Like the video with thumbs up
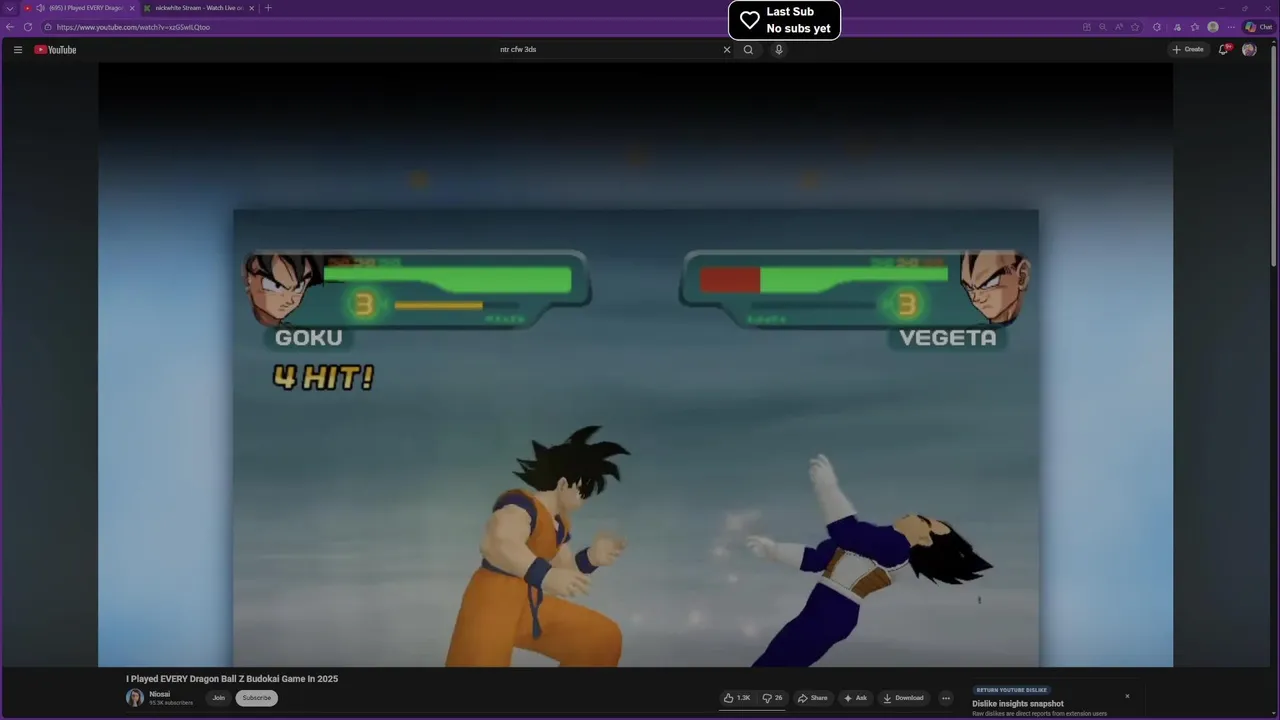The width and height of the screenshot is (1280, 720). pos(737,698)
